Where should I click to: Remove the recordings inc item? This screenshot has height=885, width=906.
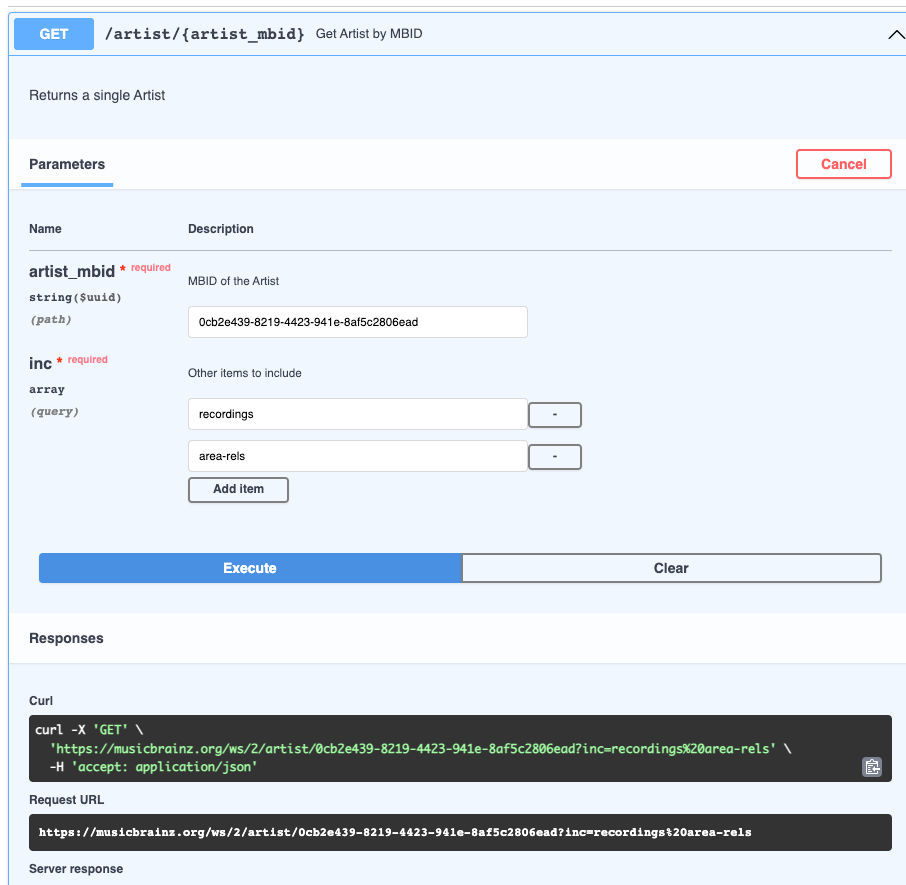pos(555,415)
